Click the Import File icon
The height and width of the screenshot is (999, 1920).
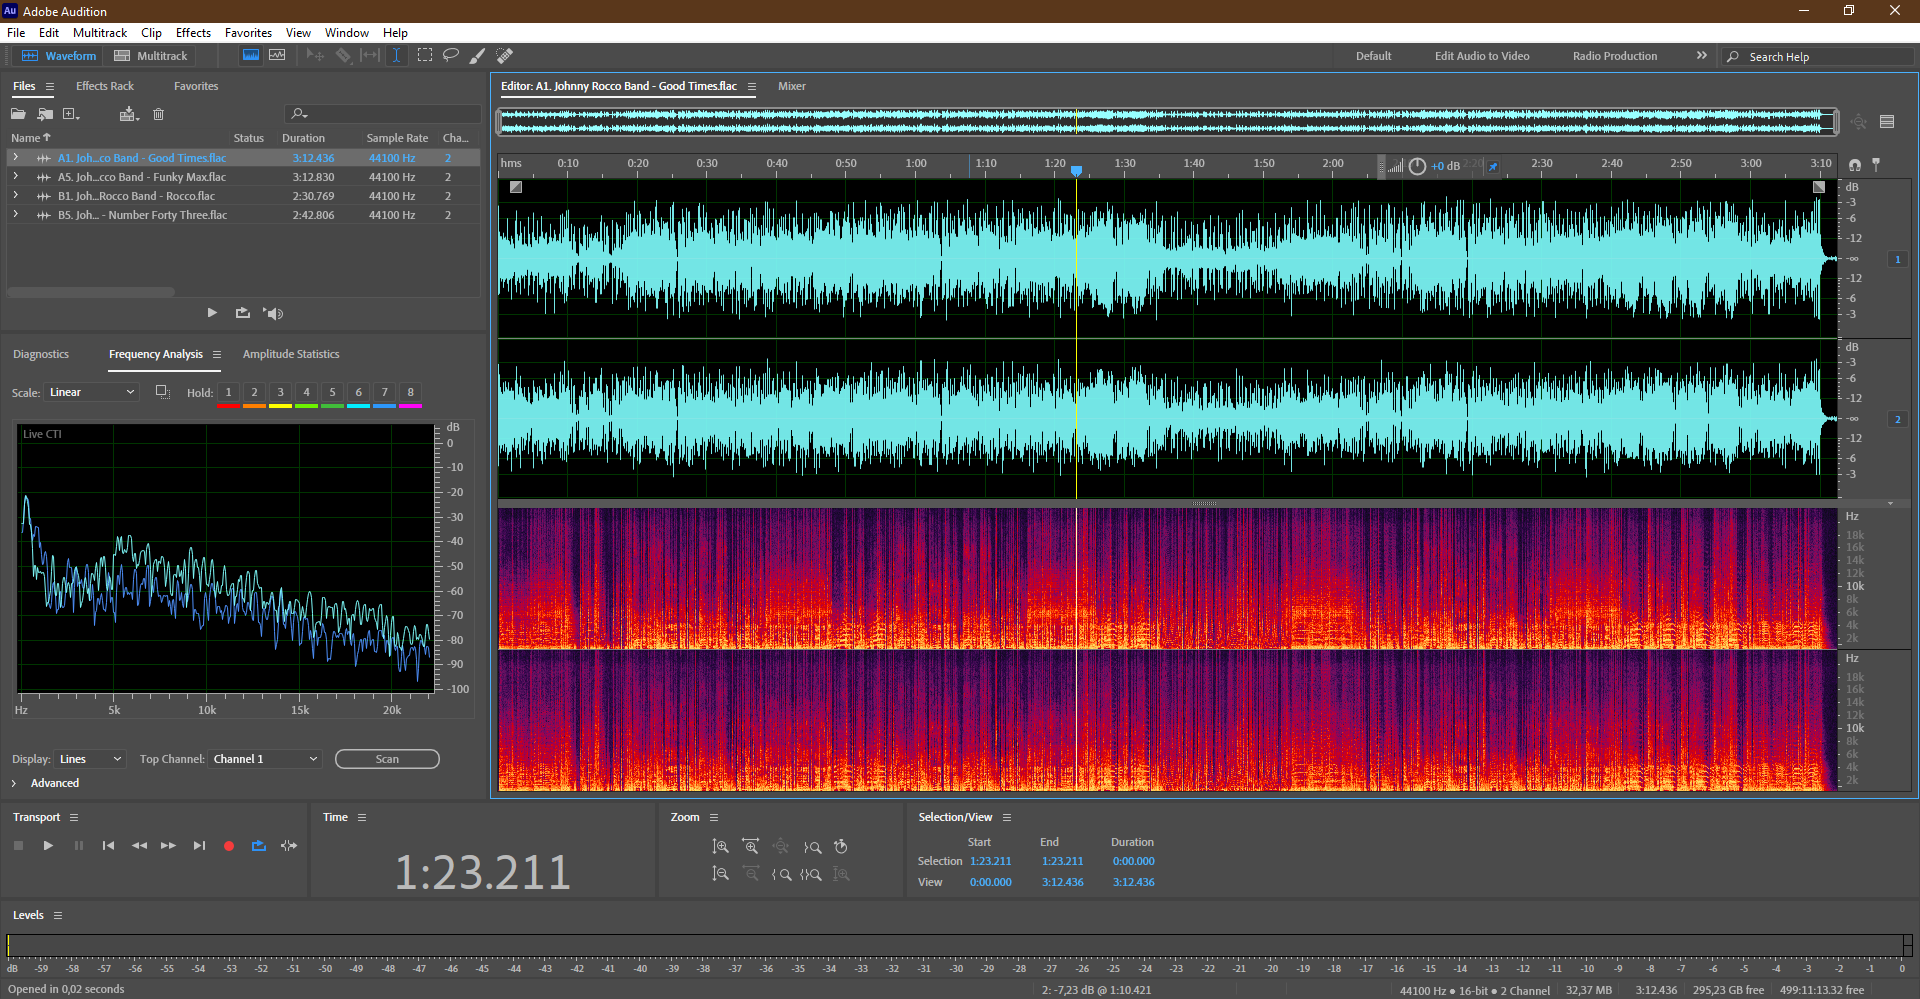[45, 114]
